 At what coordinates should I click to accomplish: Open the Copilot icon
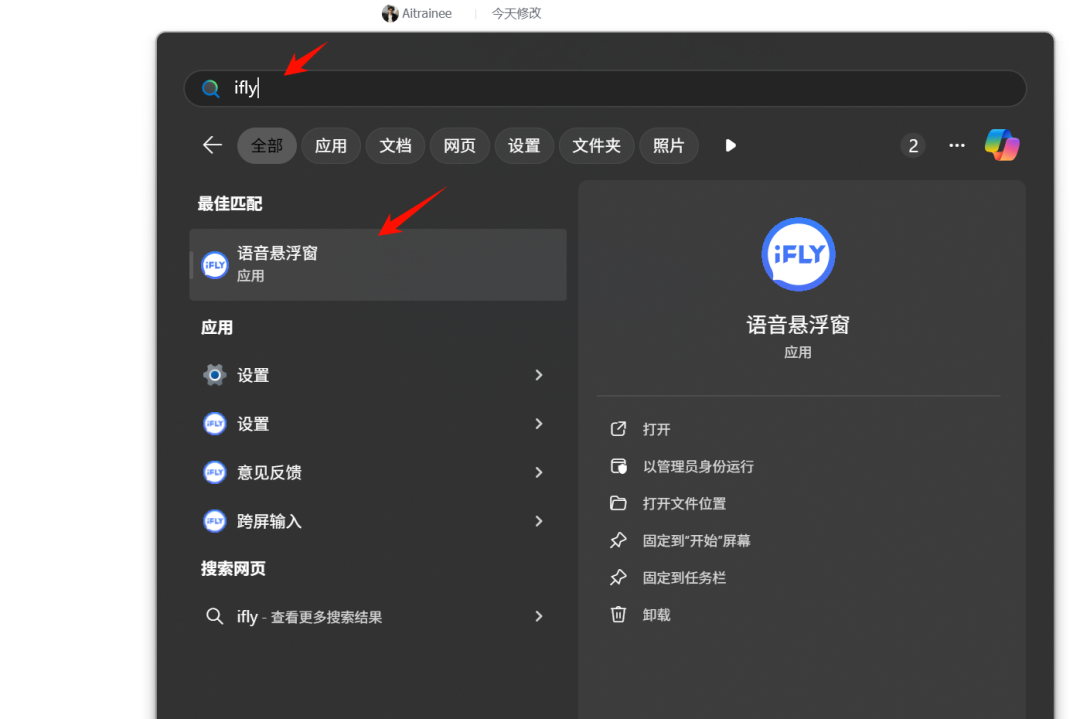click(1002, 145)
